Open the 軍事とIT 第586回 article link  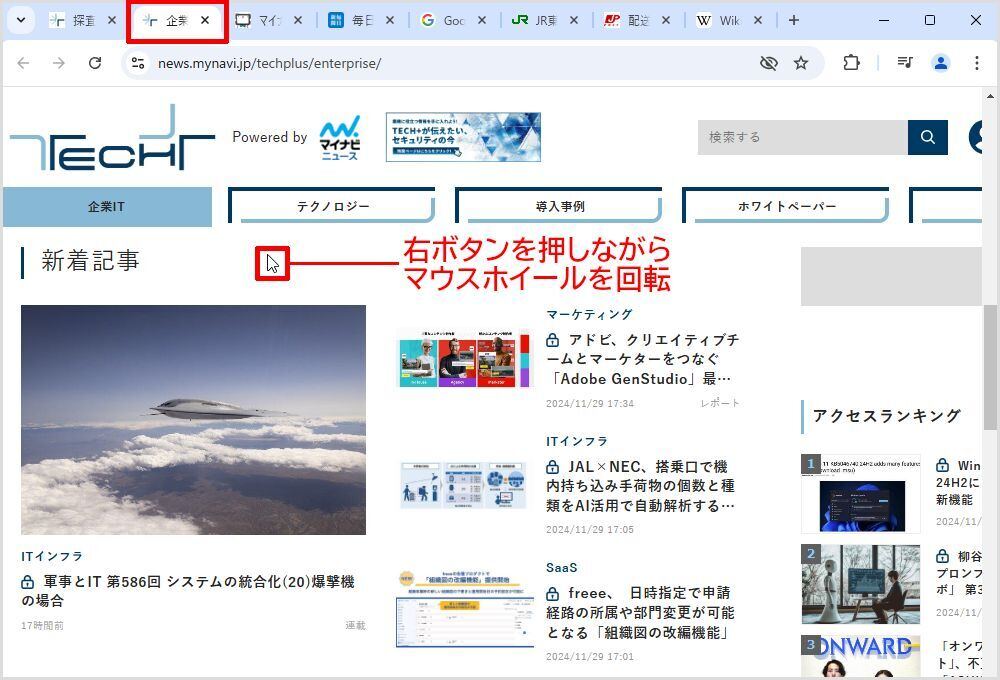coord(188,591)
